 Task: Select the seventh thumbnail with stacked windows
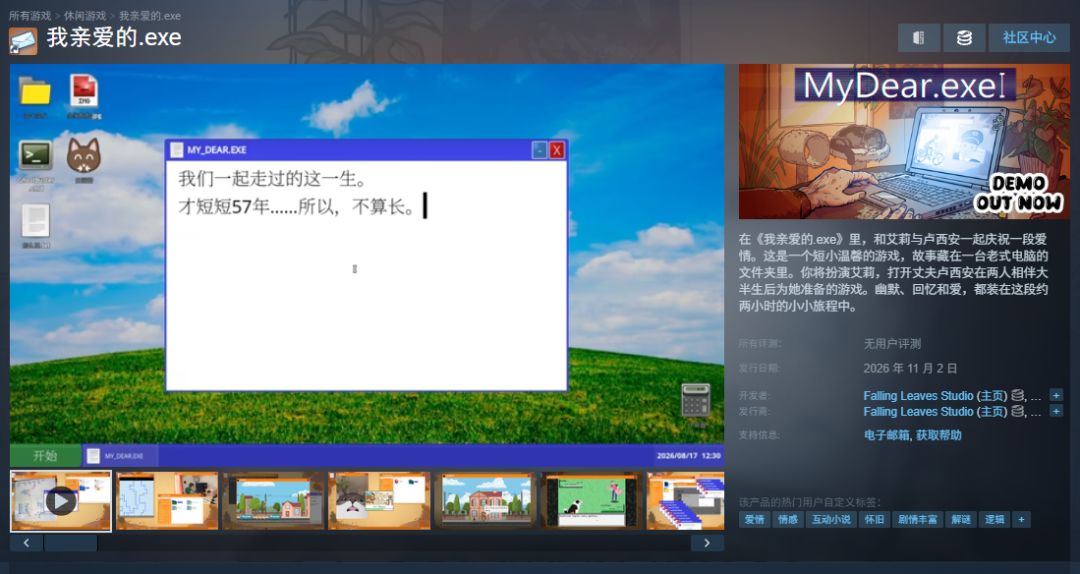685,501
